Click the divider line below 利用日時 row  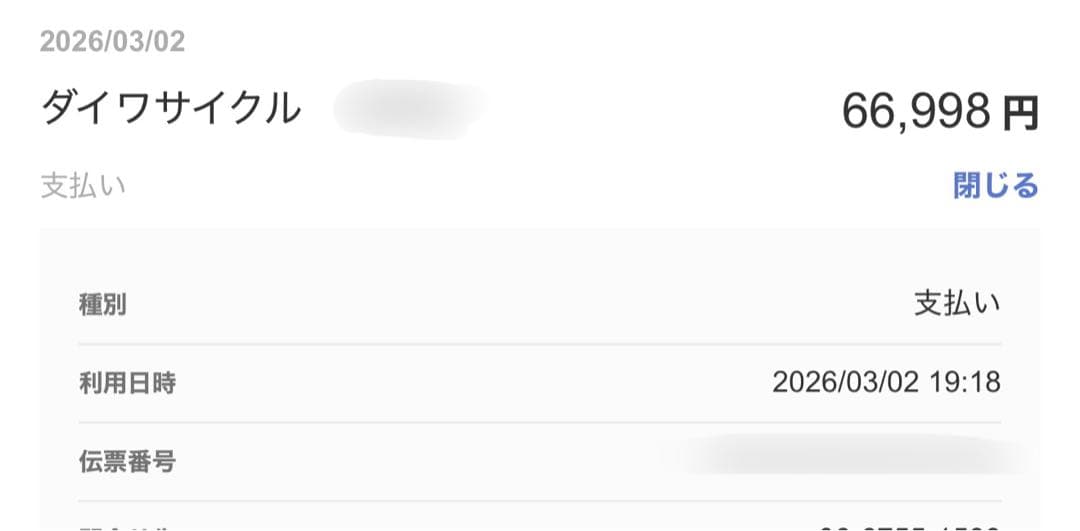coord(540,422)
